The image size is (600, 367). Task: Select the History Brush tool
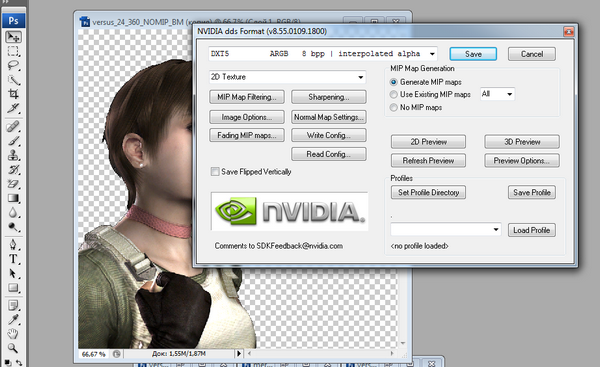pos(13,170)
